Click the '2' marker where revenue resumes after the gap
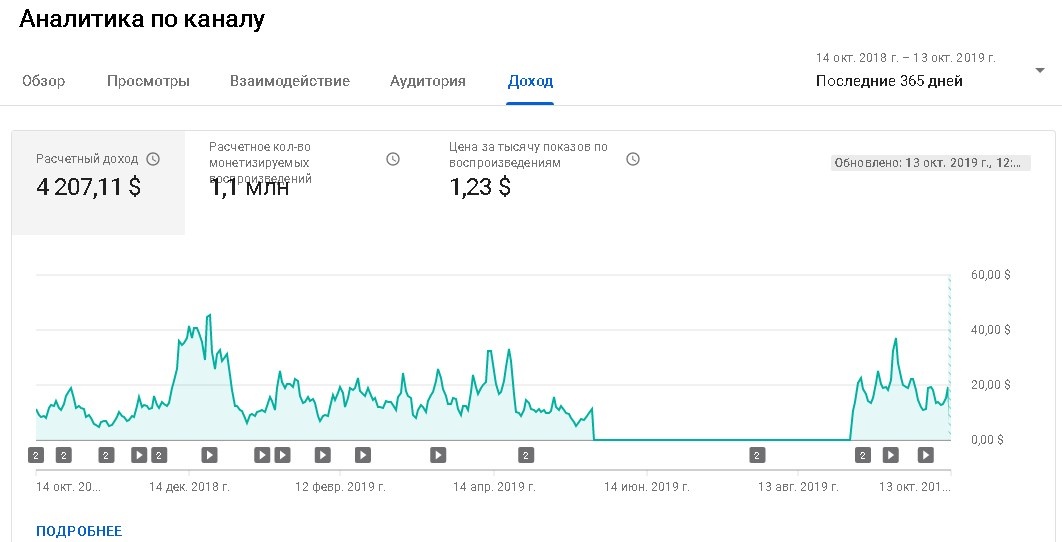 [x=863, y=455]
